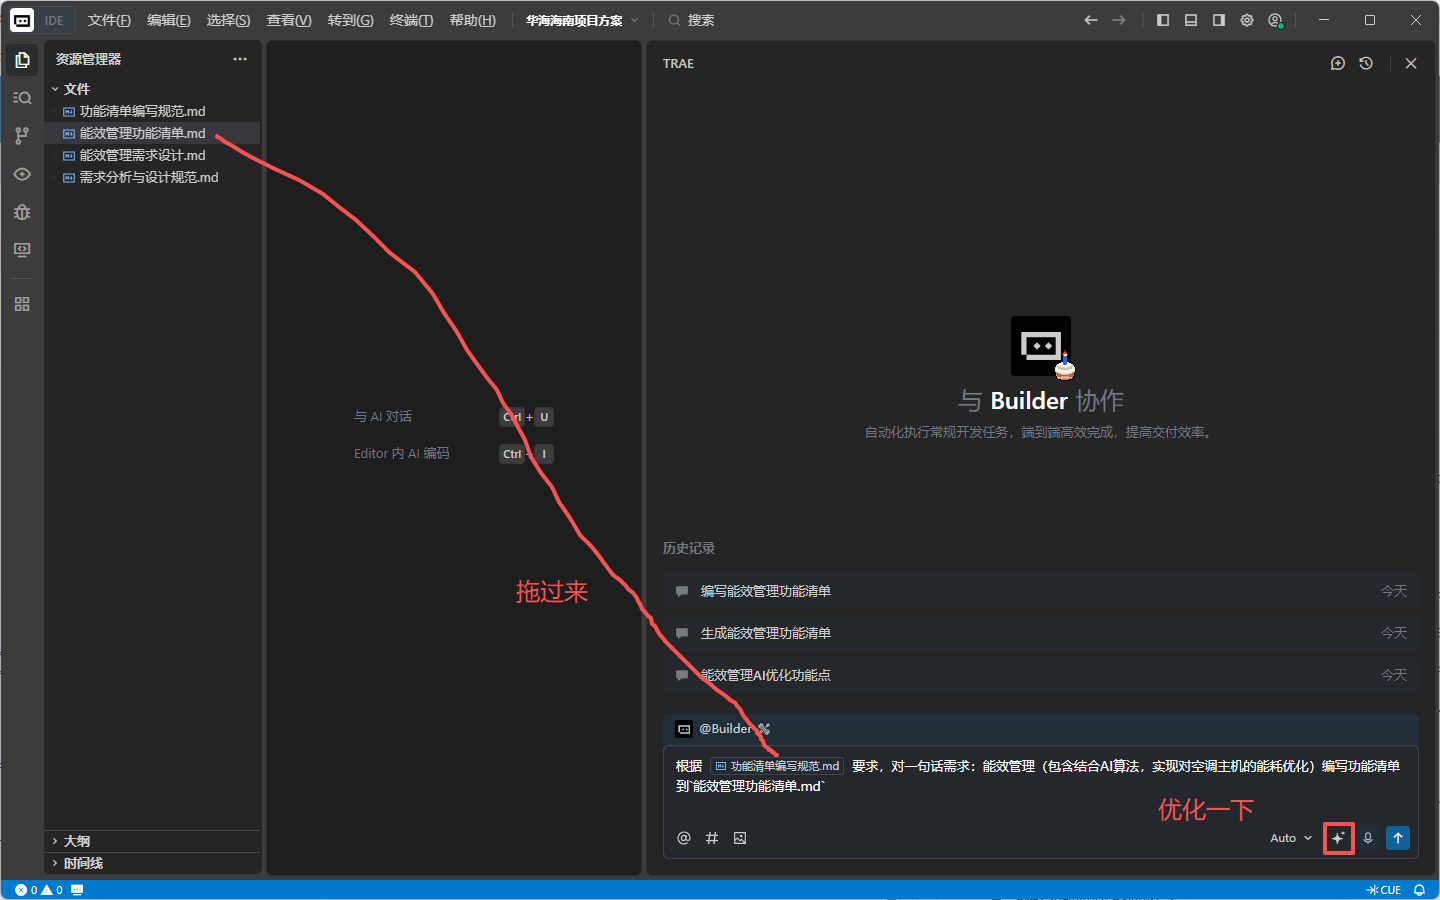
Task: Click the new chat icon in TRAE panel
Action: (x=1338, y=63)
